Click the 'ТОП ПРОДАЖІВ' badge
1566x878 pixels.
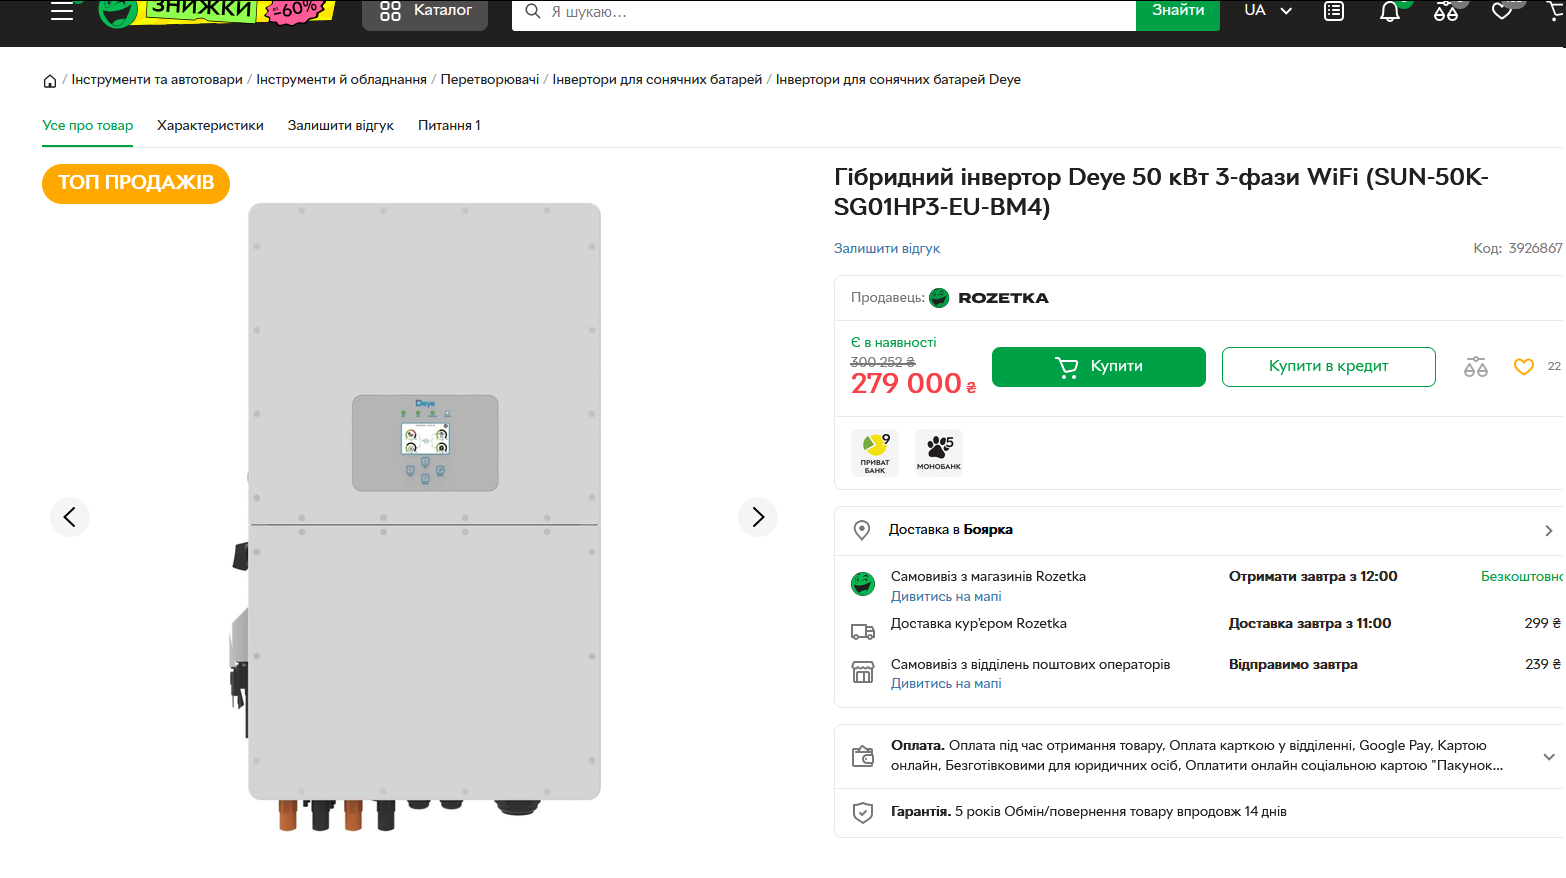(136, 183)
